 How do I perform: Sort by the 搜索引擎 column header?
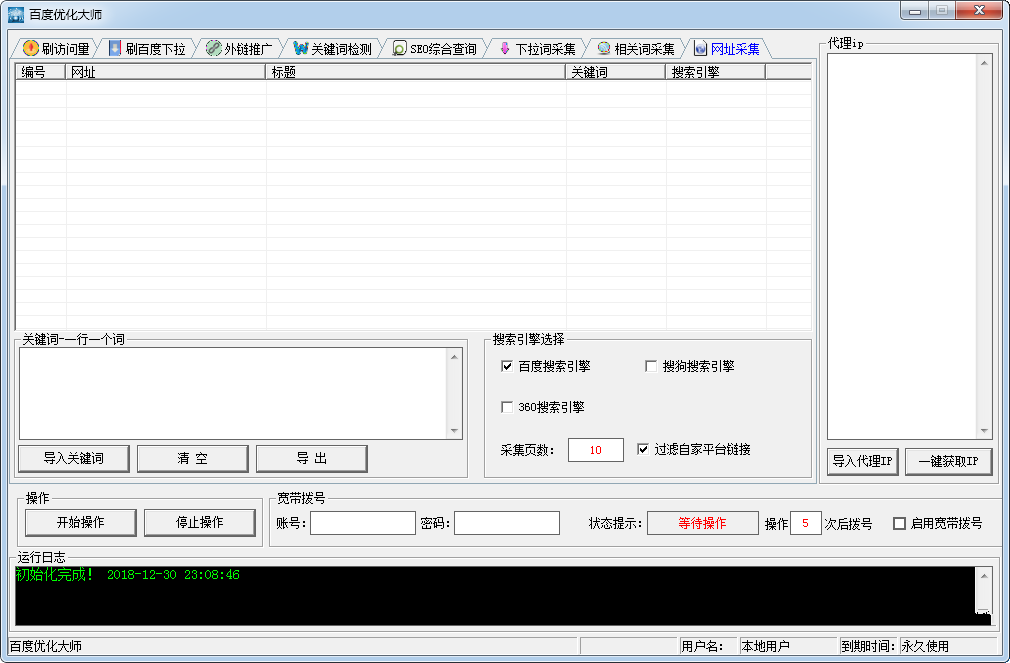(x=716, y=72)
